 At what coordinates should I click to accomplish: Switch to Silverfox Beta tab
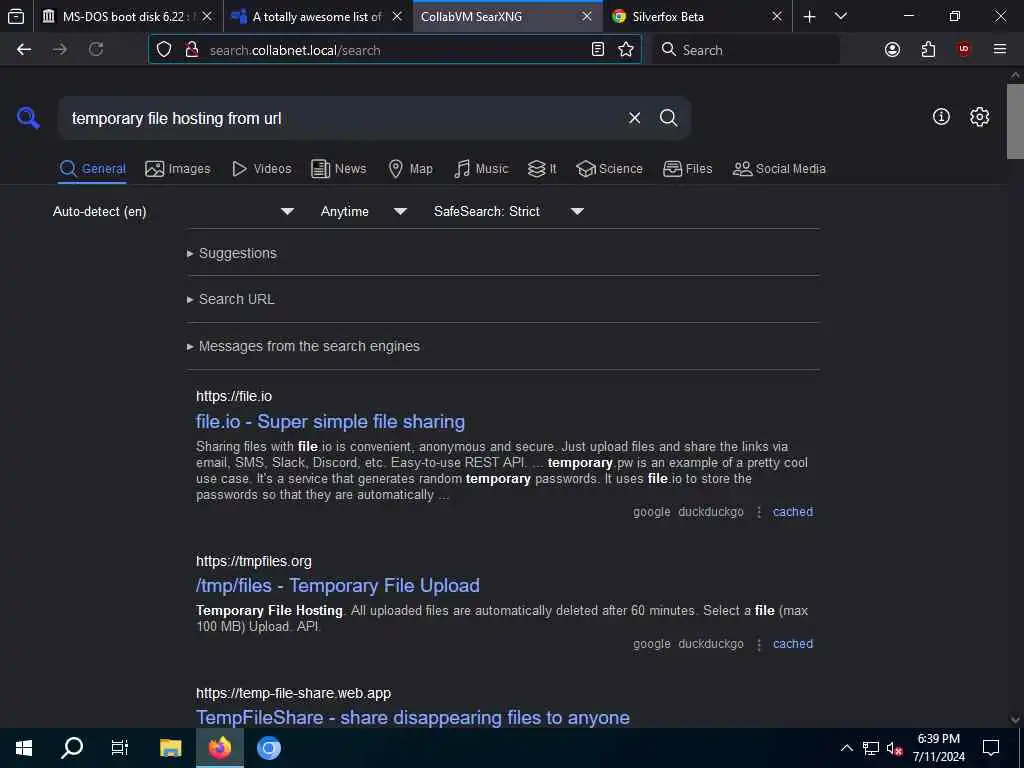click(x=697, y=16)
